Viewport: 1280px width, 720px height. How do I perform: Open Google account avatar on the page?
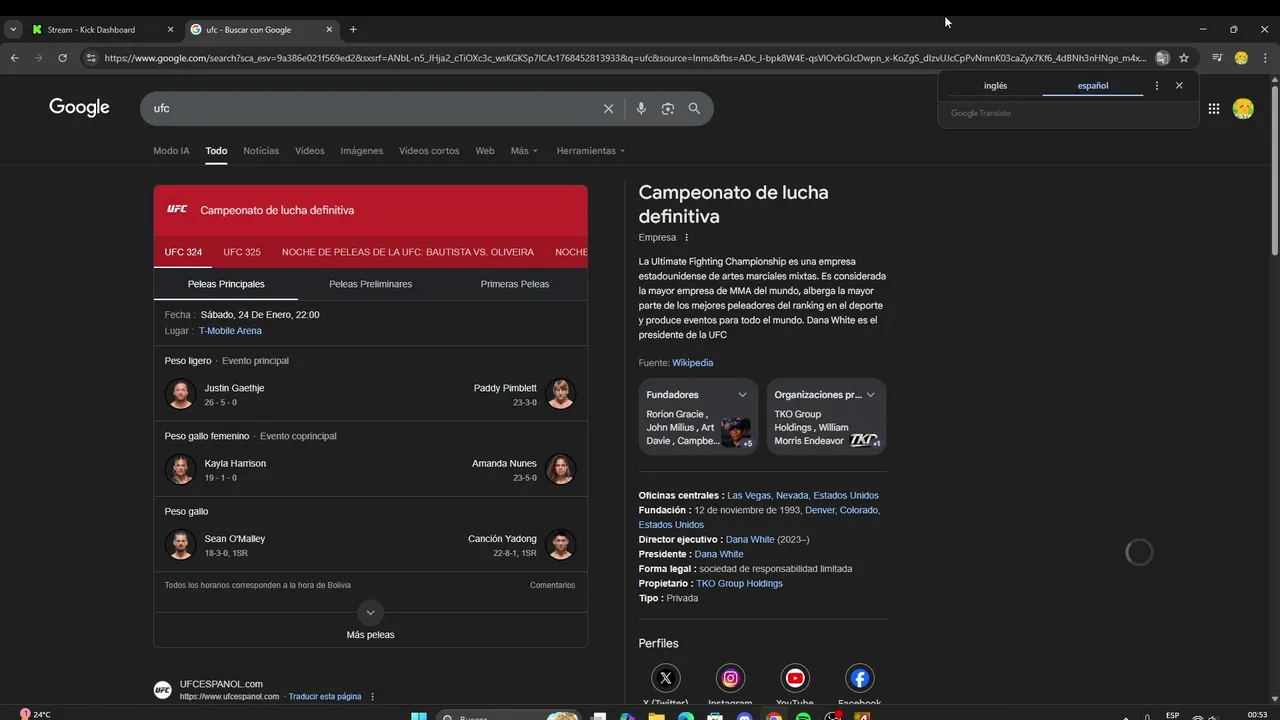(x=1243, y=109)
